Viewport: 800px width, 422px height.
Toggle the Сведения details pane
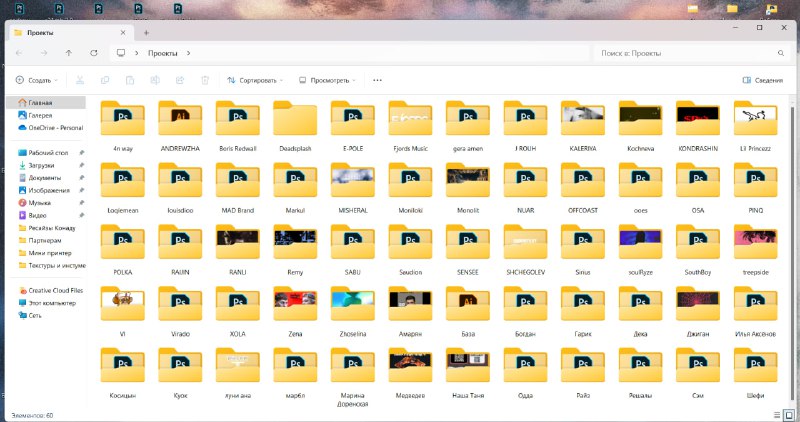763,80
